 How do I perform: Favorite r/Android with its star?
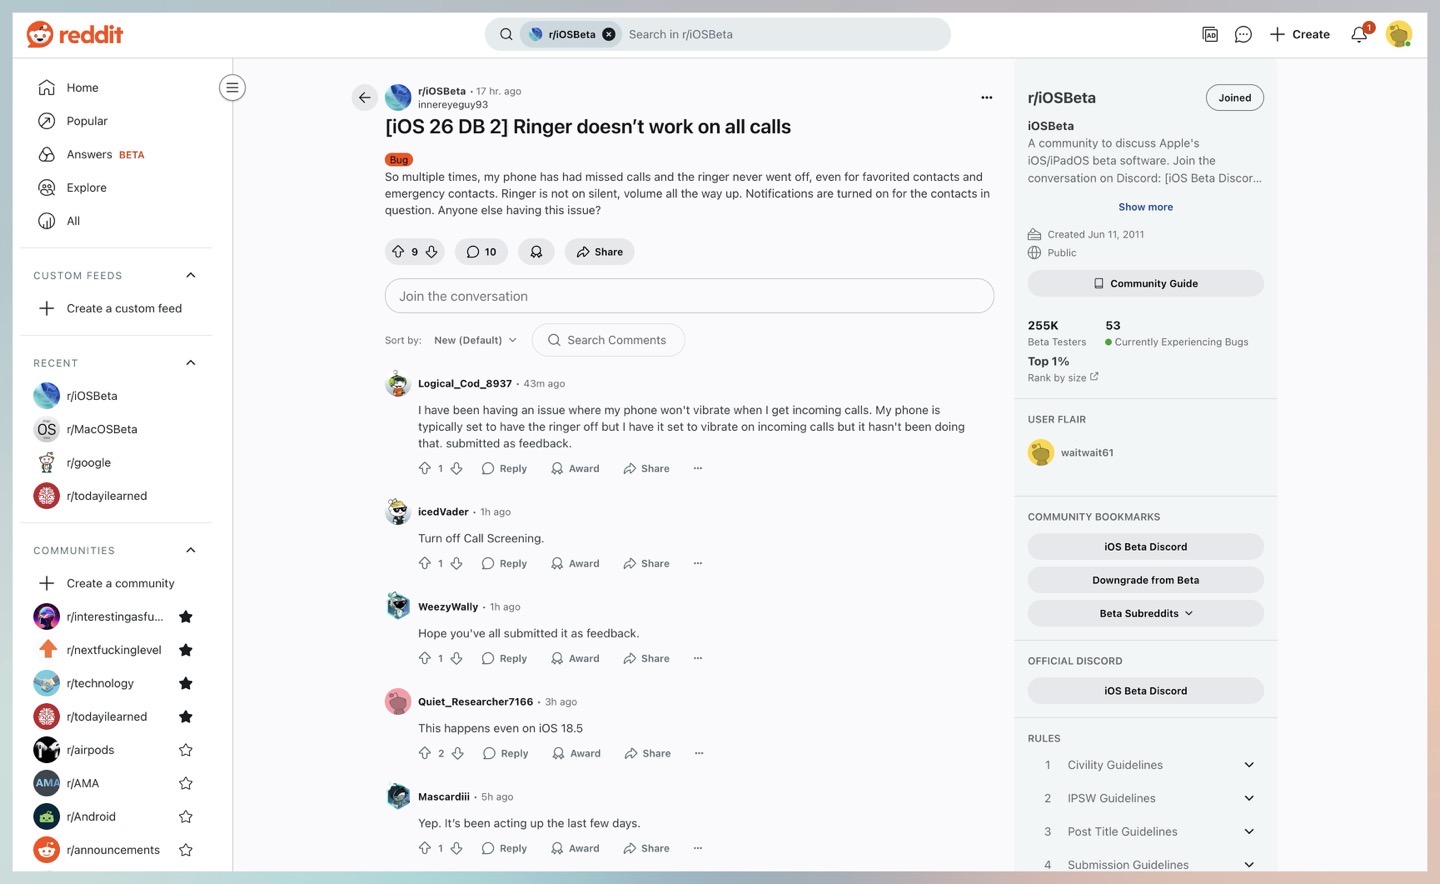[185, 817]
